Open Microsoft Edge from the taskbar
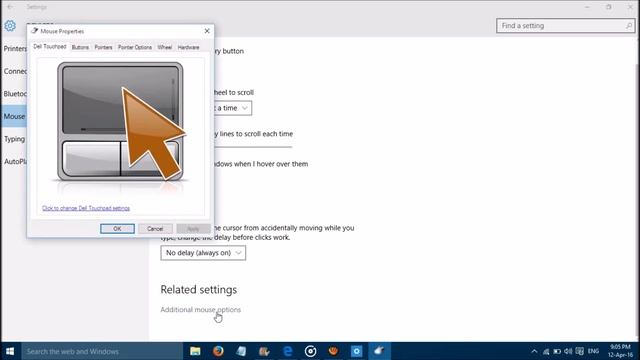This screenshot has width=640, height=360. [x=287, y=351]
